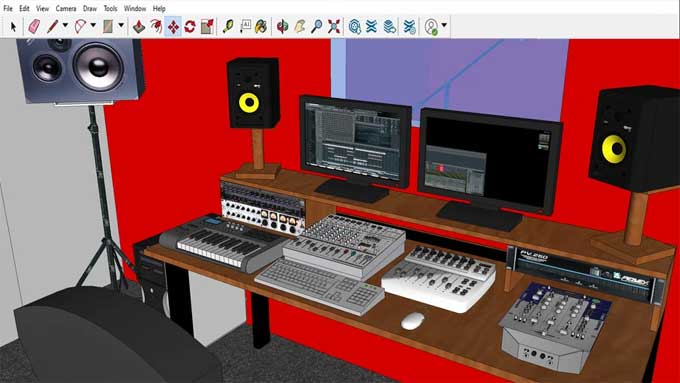Expand the account icon dropdown arrow
Image resolution: width=680 pixels, height=383 pixels.
444,25
